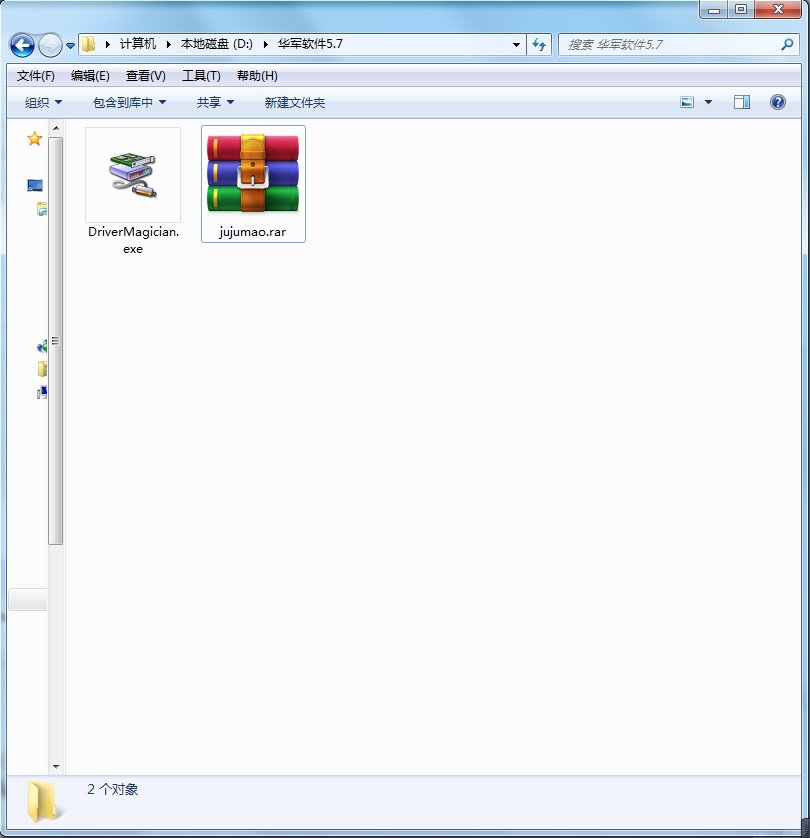Viewport: 810px width, 838px height.
Task: Click the folder icon in address bar
Action: (x=89, y=44)
